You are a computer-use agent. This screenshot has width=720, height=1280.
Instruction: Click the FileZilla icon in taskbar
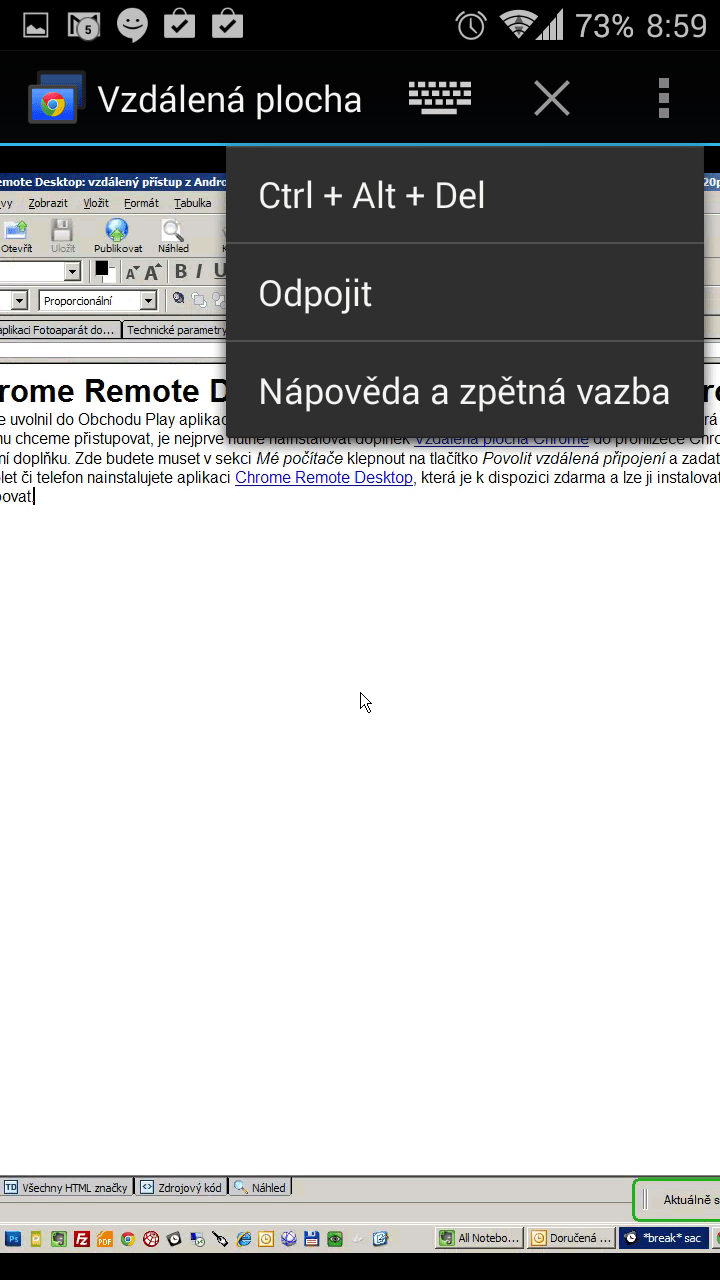point(82,1239)
